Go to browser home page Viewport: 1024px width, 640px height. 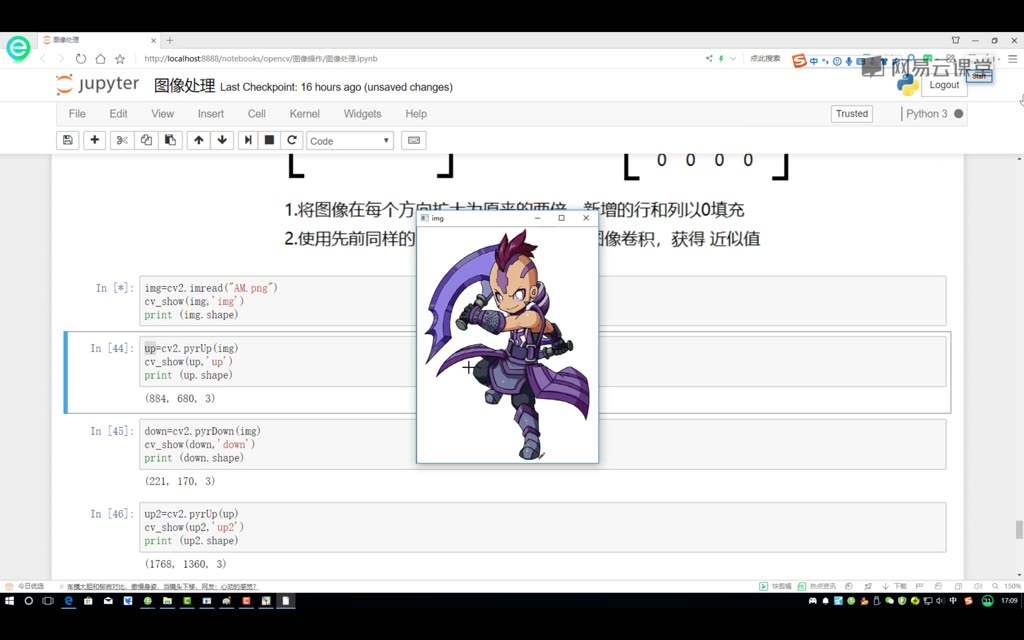(101, 59)
